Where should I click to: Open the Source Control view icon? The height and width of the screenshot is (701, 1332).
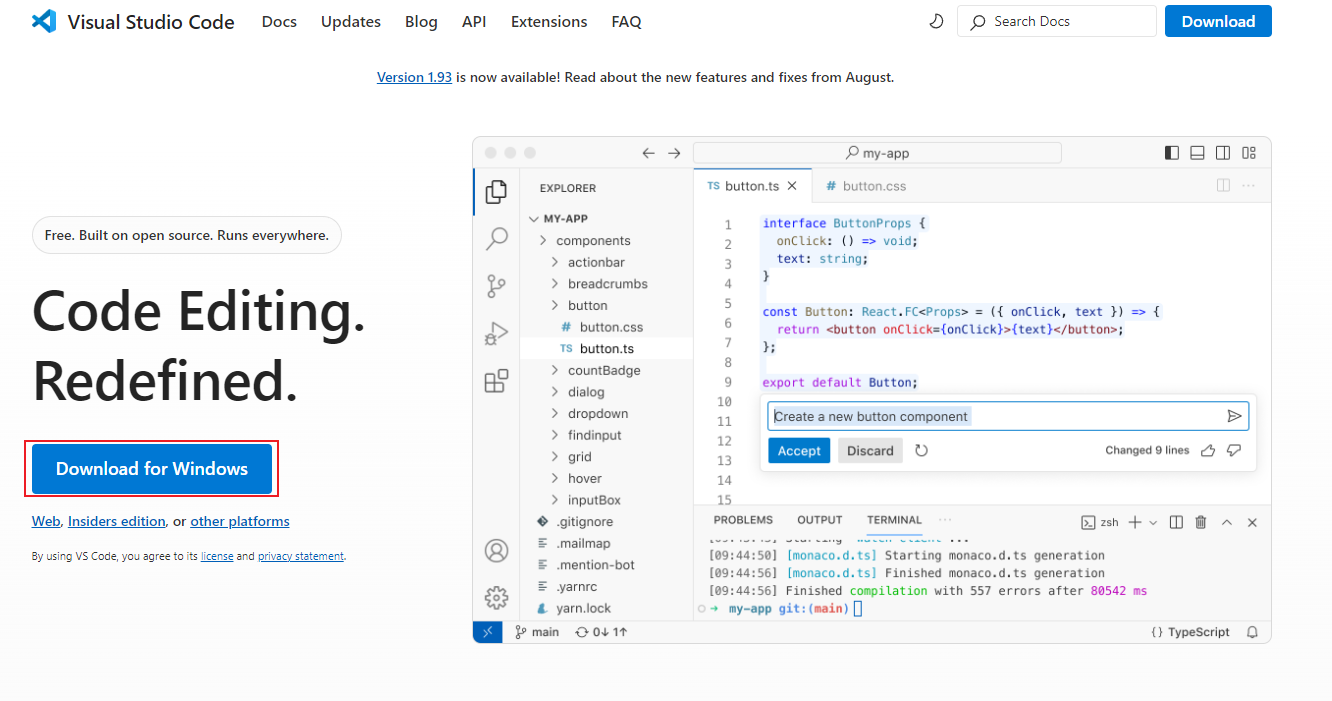[x=496, y=286]
